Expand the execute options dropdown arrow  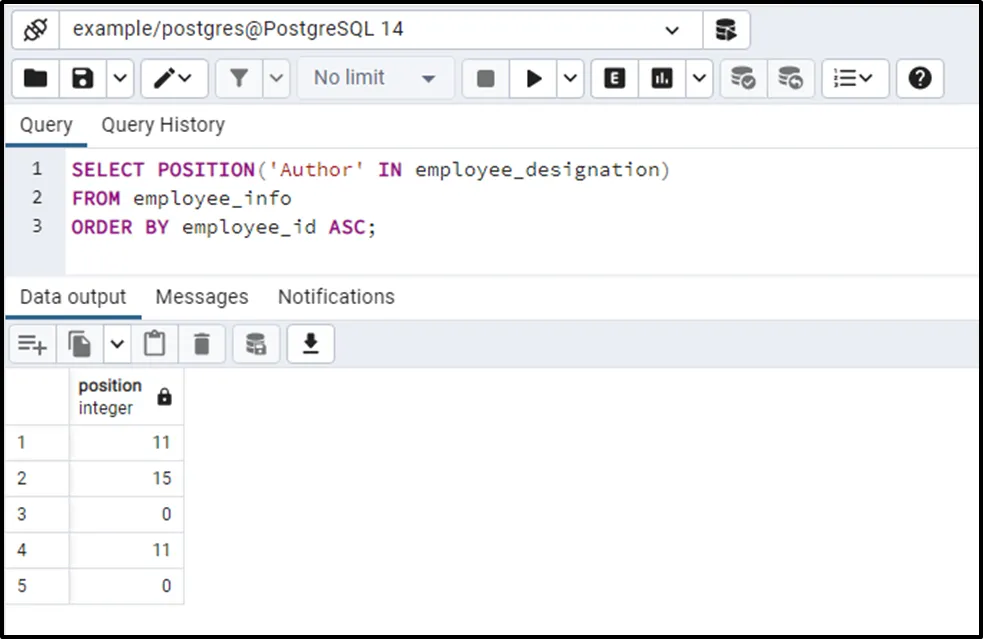571,78
